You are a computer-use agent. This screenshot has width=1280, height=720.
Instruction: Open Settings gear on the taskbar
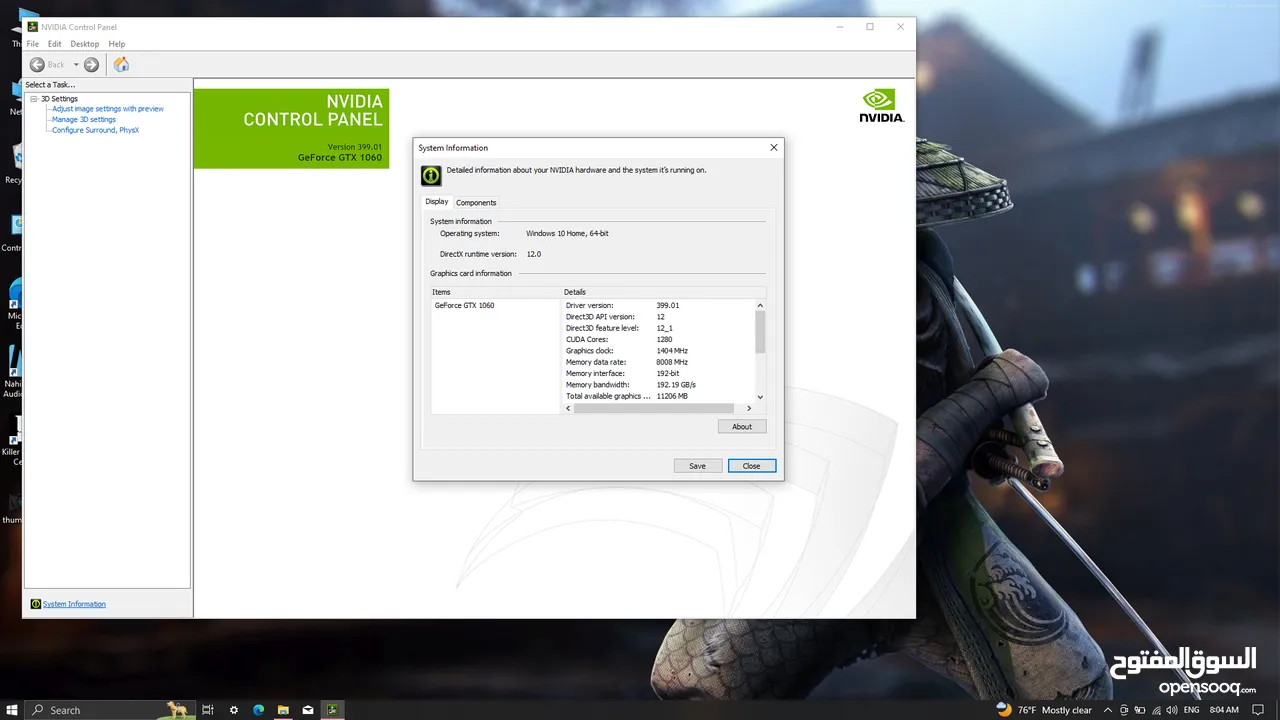[233, 710]
